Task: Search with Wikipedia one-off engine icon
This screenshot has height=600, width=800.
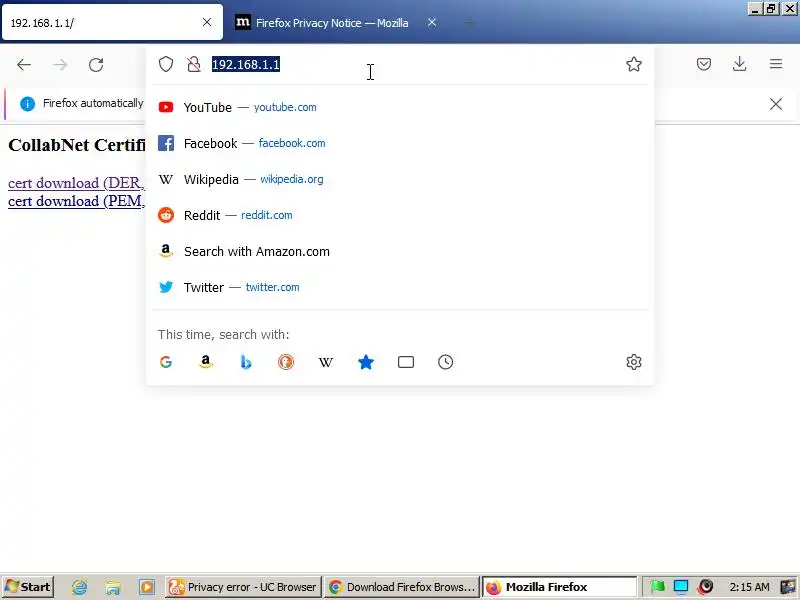Action: (x=326, y=362)
